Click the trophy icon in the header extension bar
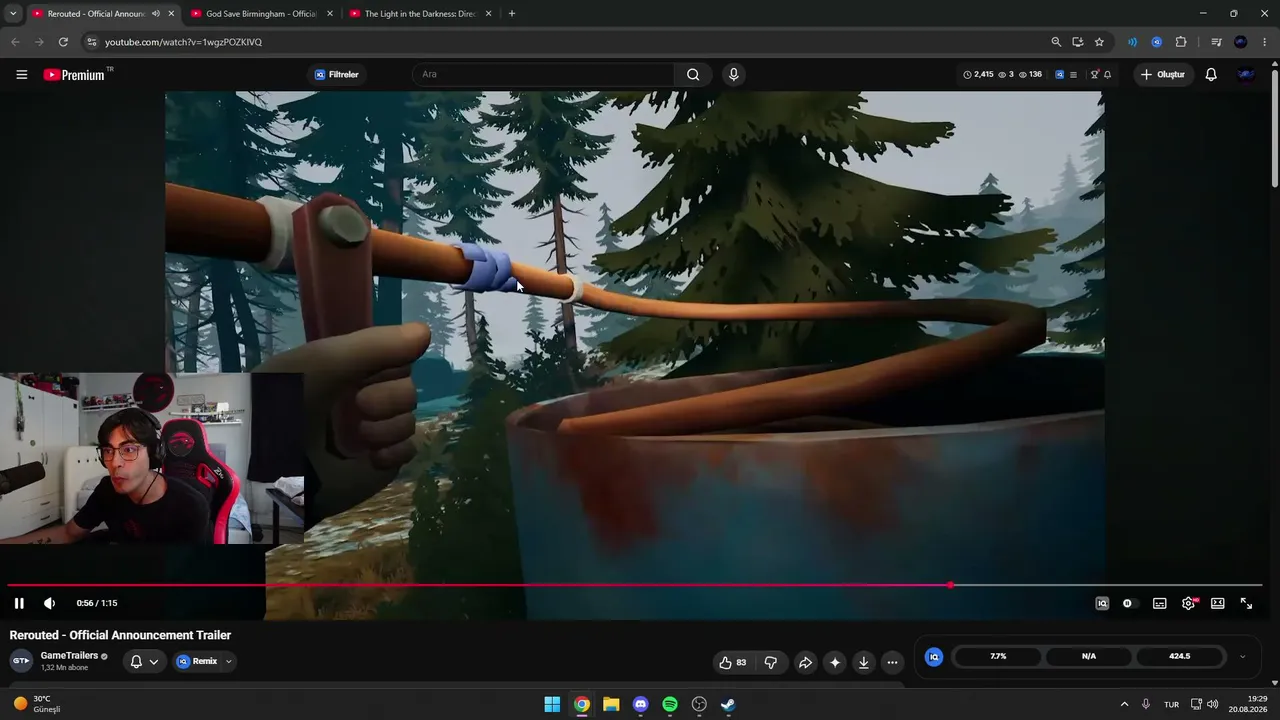 [1095, 74]
